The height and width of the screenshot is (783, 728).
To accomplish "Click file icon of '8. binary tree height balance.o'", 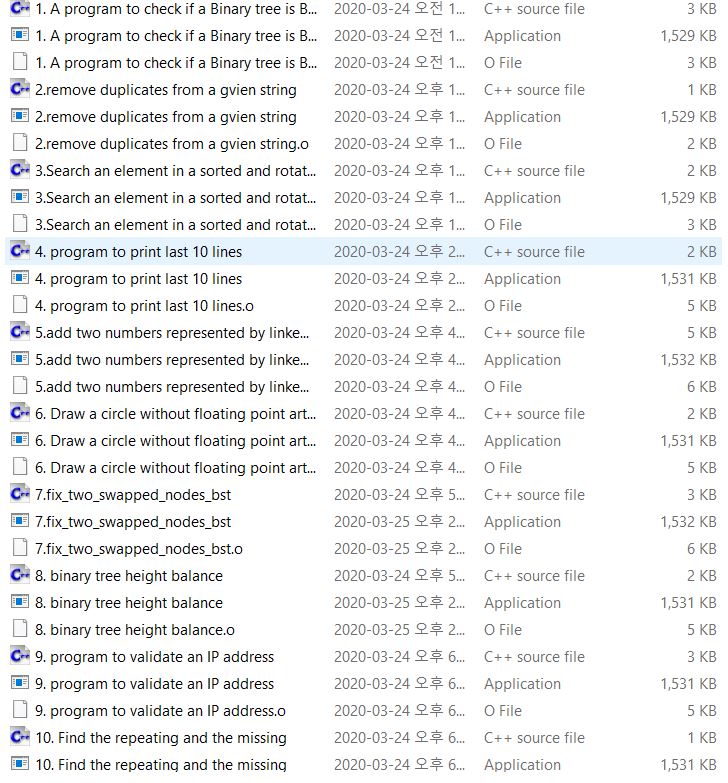I will [x=20, y=628].
